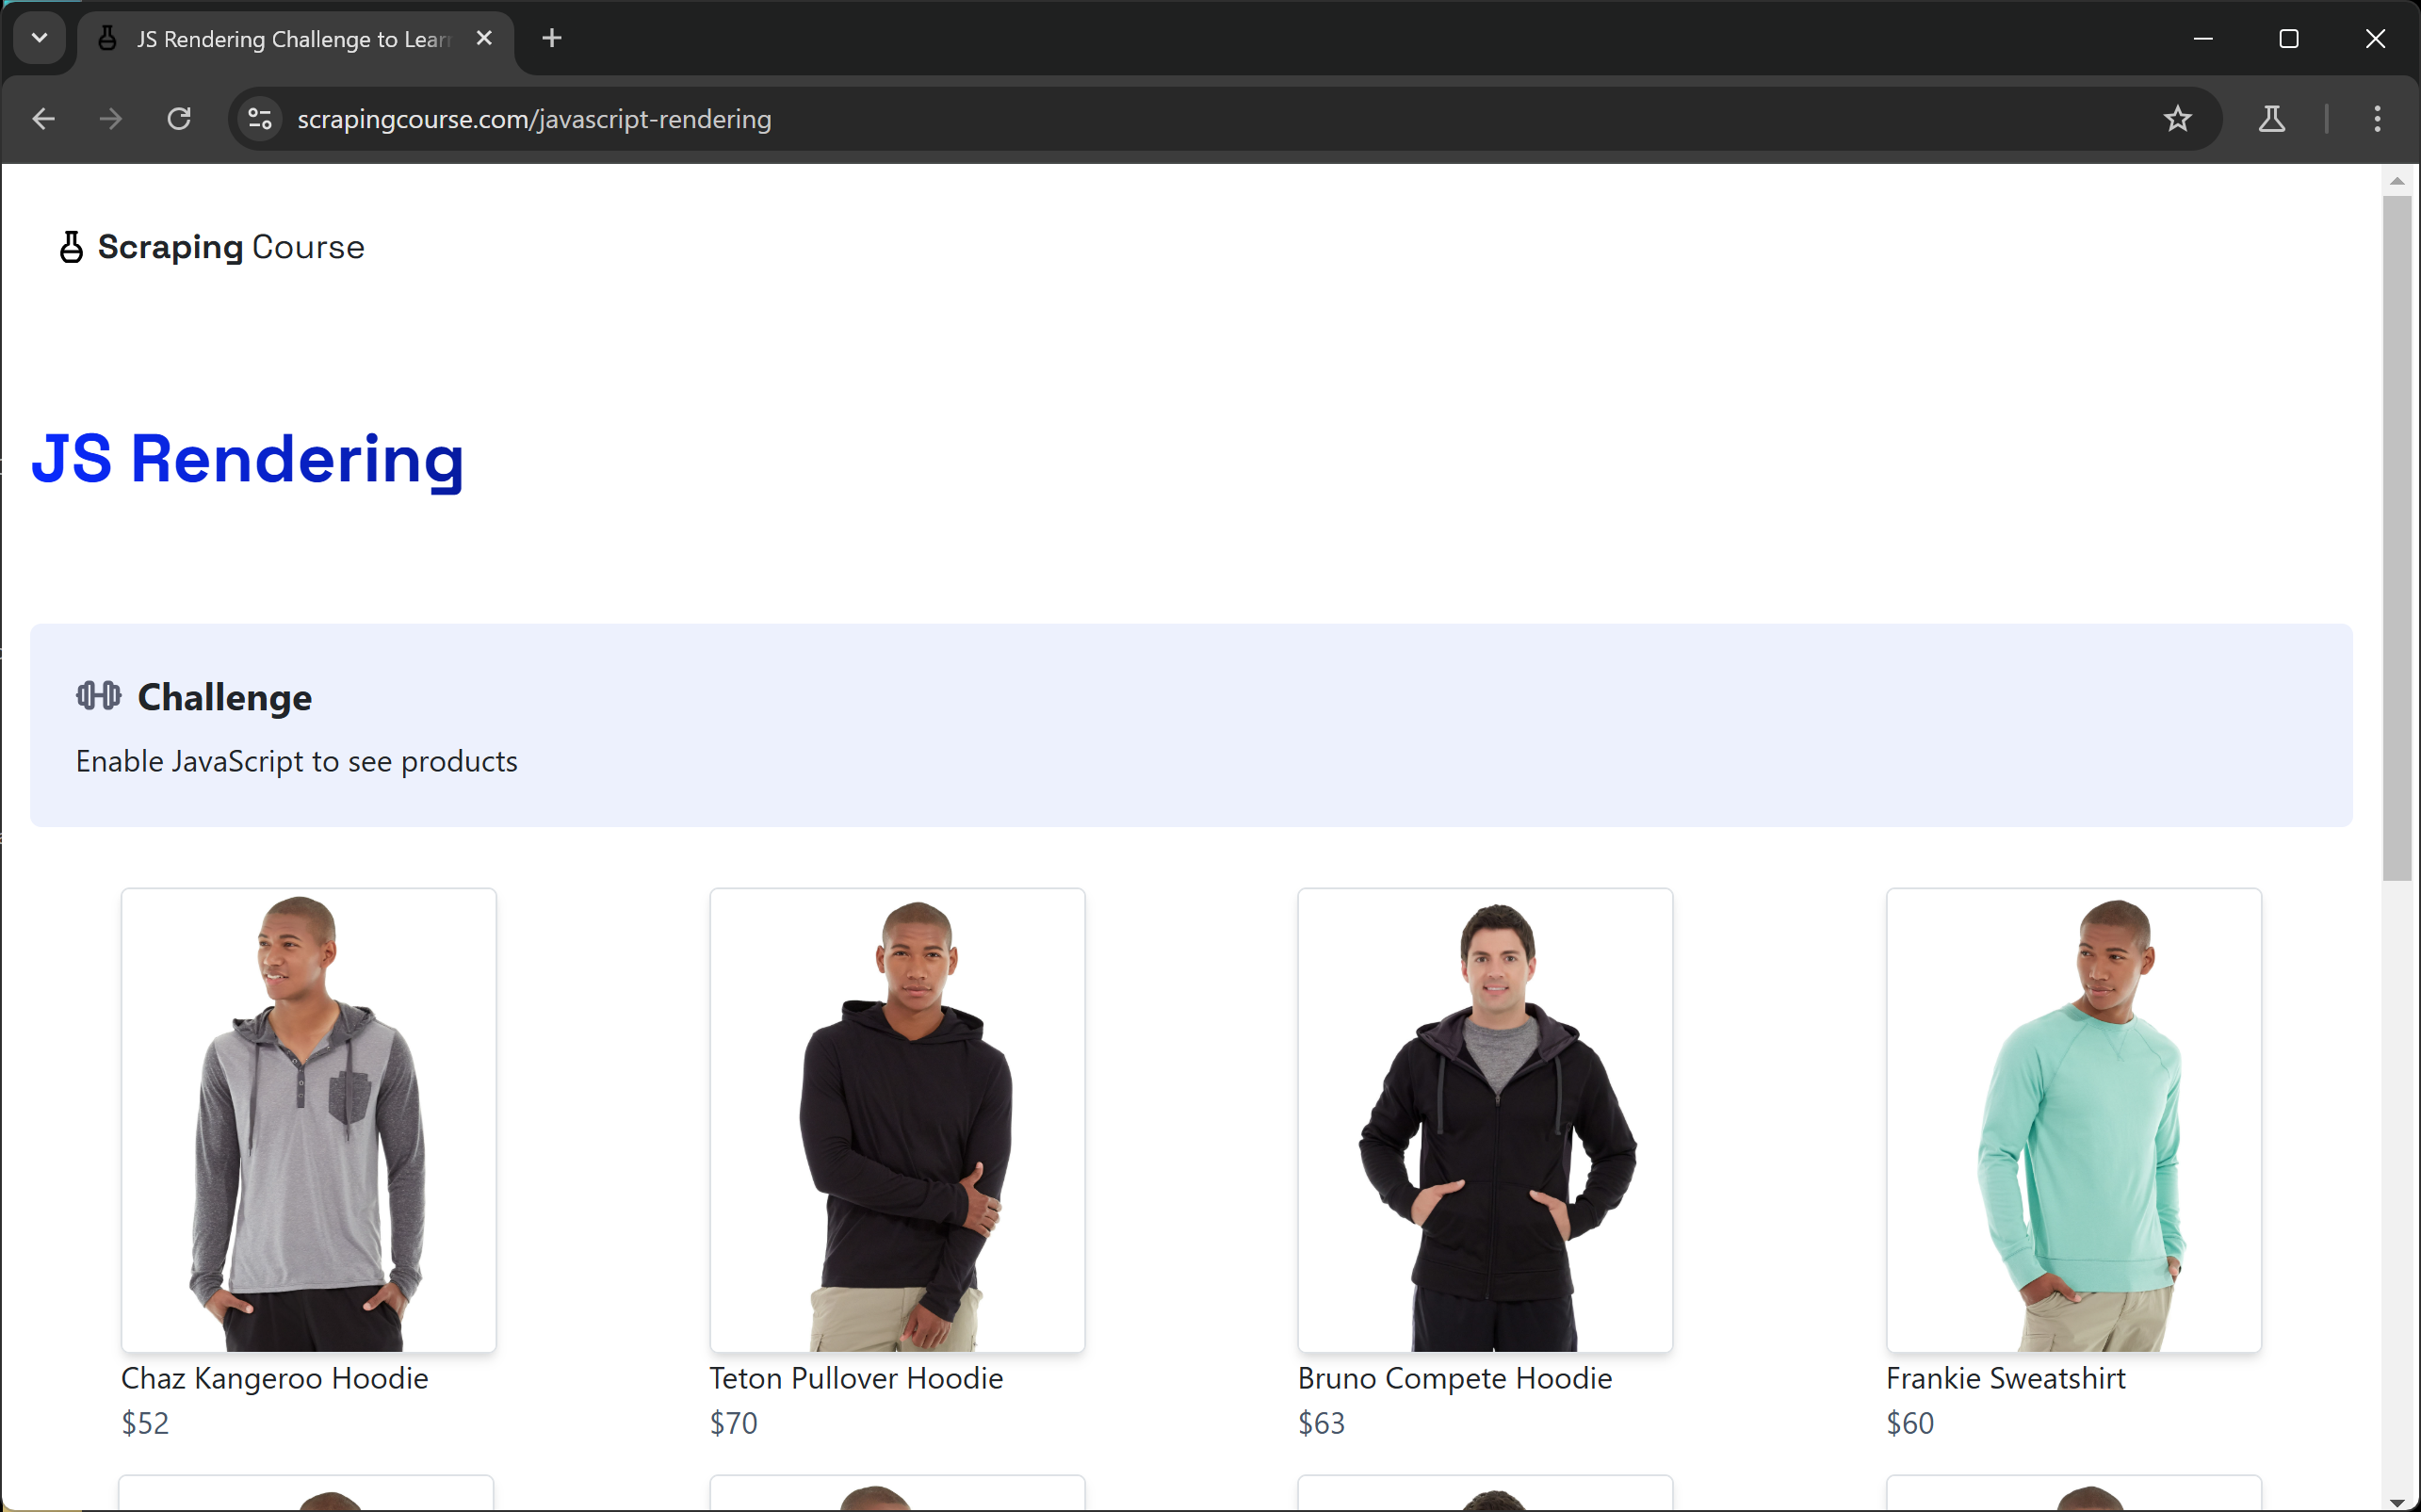Click the Frankie Sweatshirt image
The image size is (2421, 1512).
2073,1120
